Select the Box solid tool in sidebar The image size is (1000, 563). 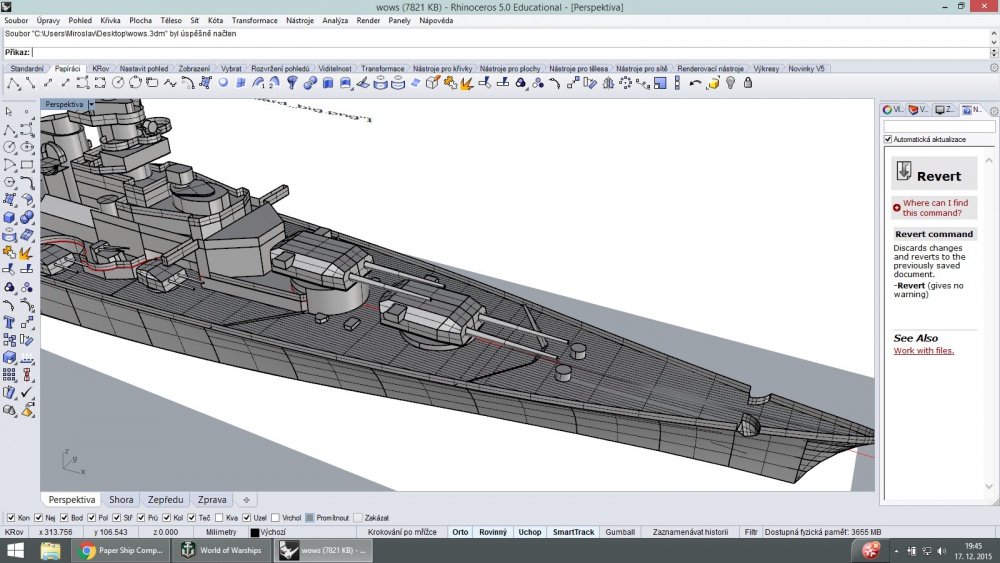pyautogui.click(x=9, y=218)
